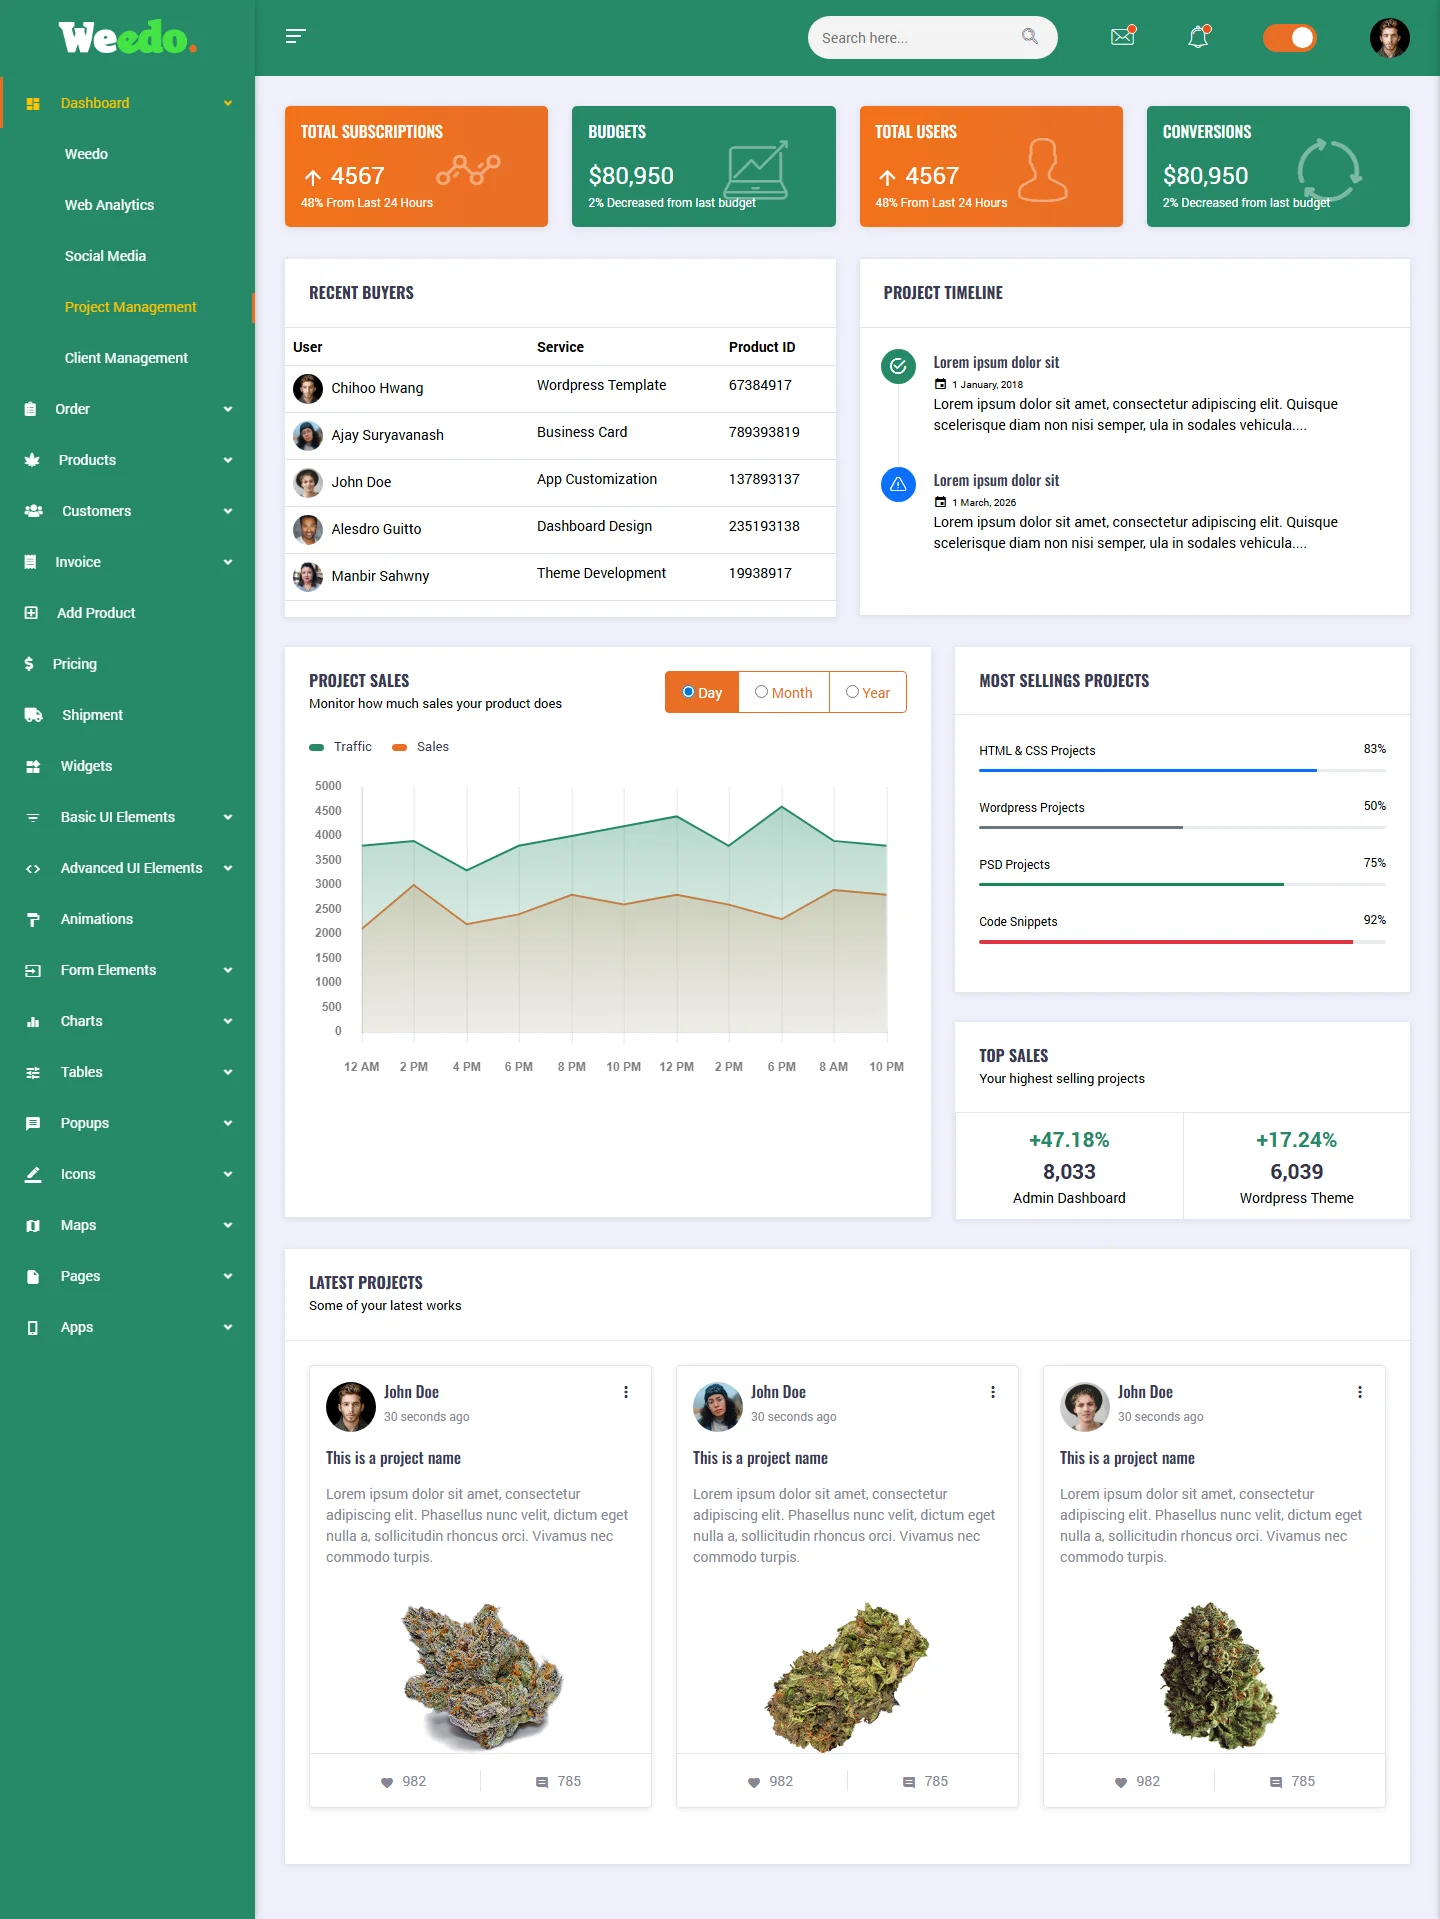
Task: Expand the Customers menu chevron
Action: (x=228, y=511)
